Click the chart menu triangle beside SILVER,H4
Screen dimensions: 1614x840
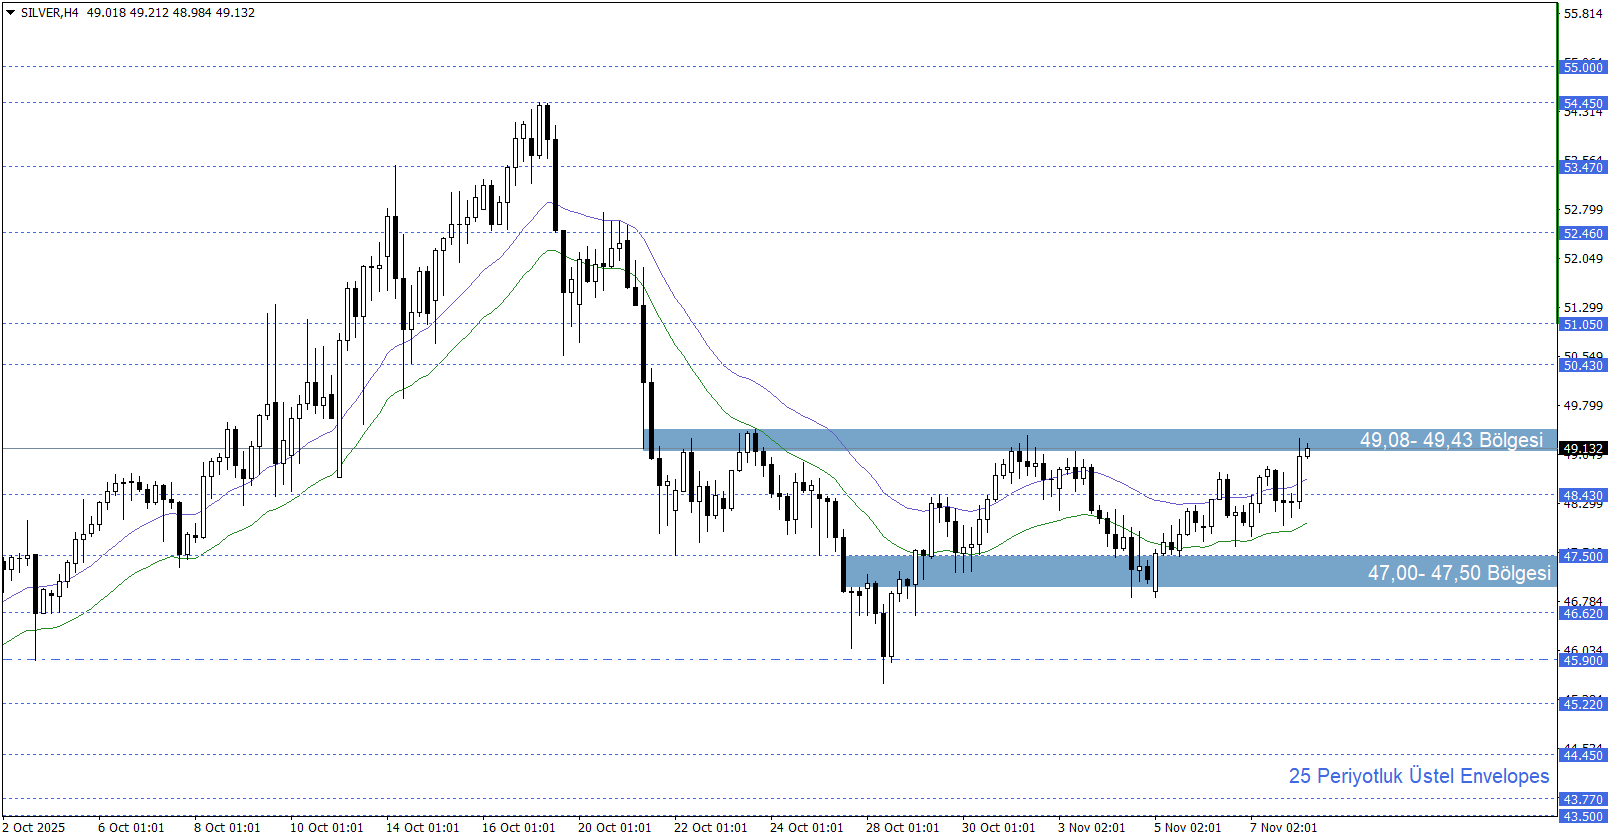pos(11,13)
